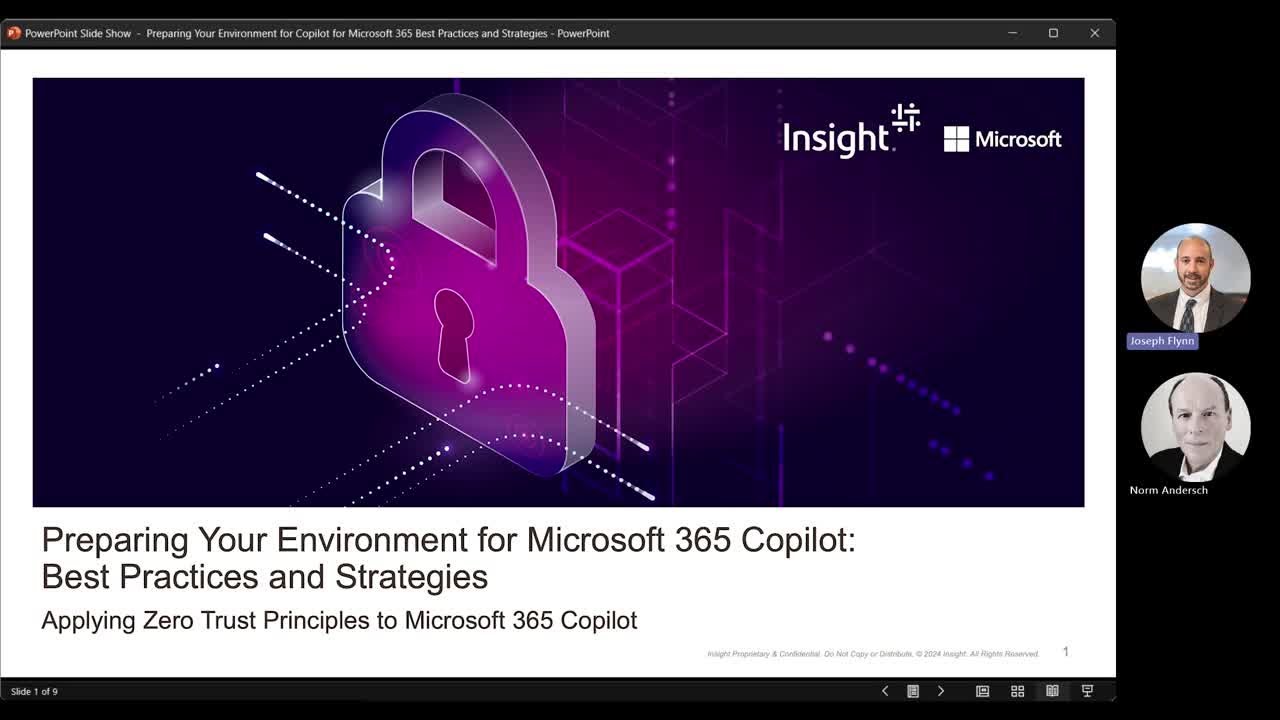Click the padlock image on slide

click(x=468, y=283)
